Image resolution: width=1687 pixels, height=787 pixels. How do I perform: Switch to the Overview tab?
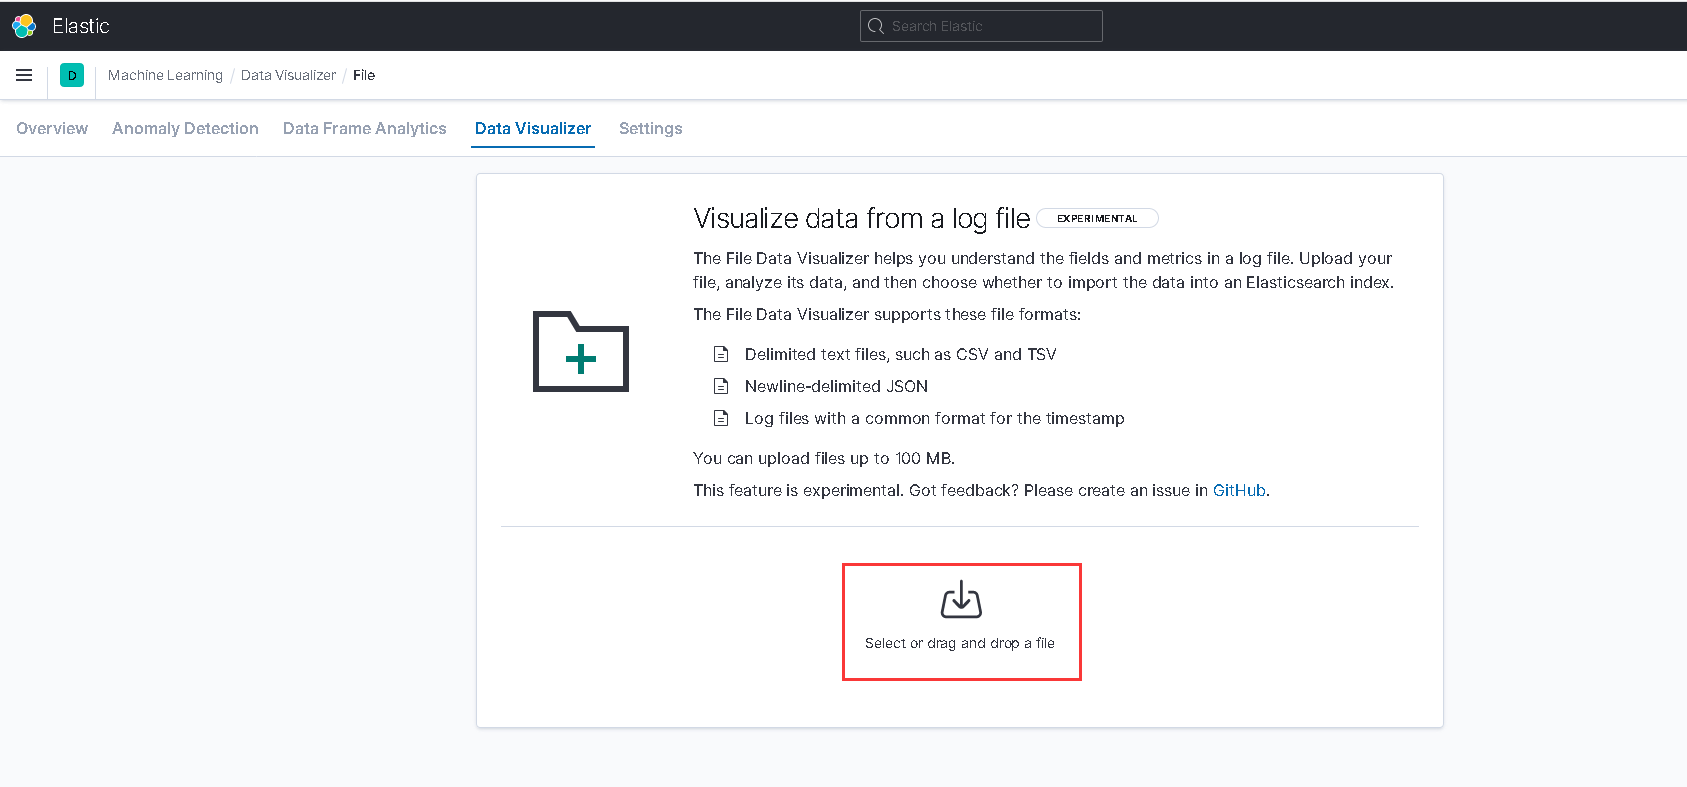click(52, 128)
